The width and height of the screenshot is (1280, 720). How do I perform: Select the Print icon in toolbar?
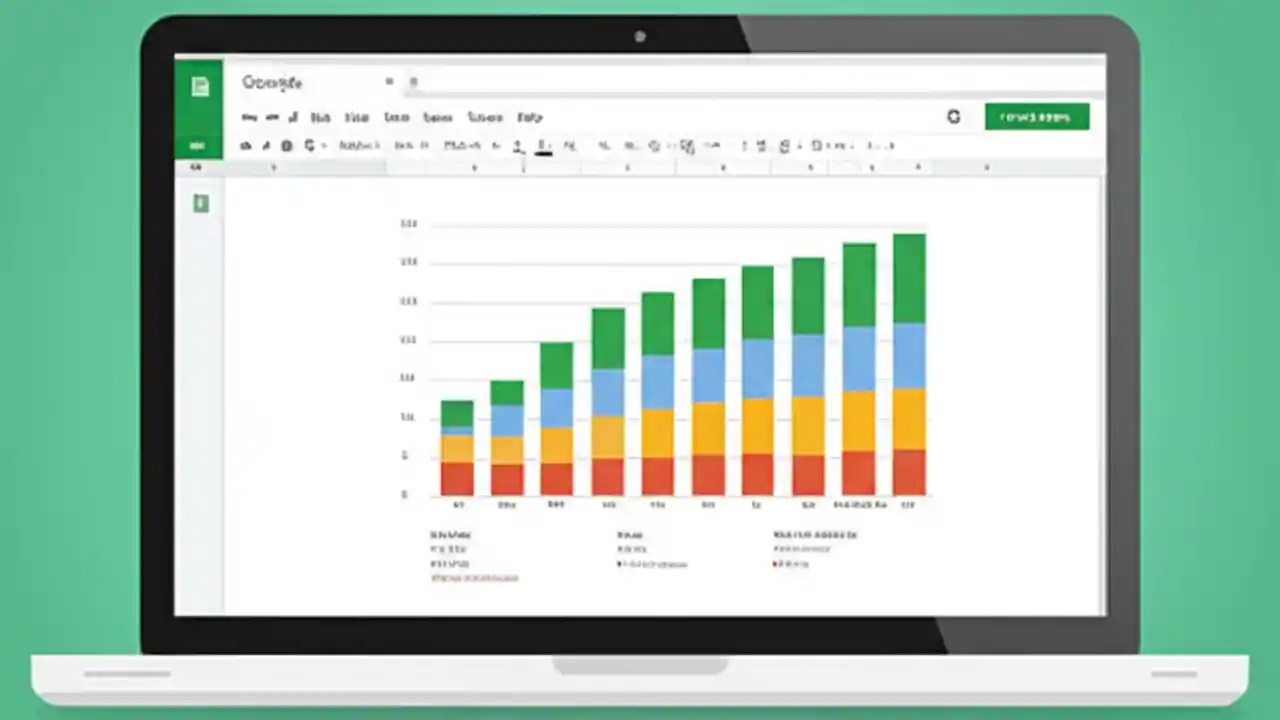pyautogui.click(x=287, y=146)
